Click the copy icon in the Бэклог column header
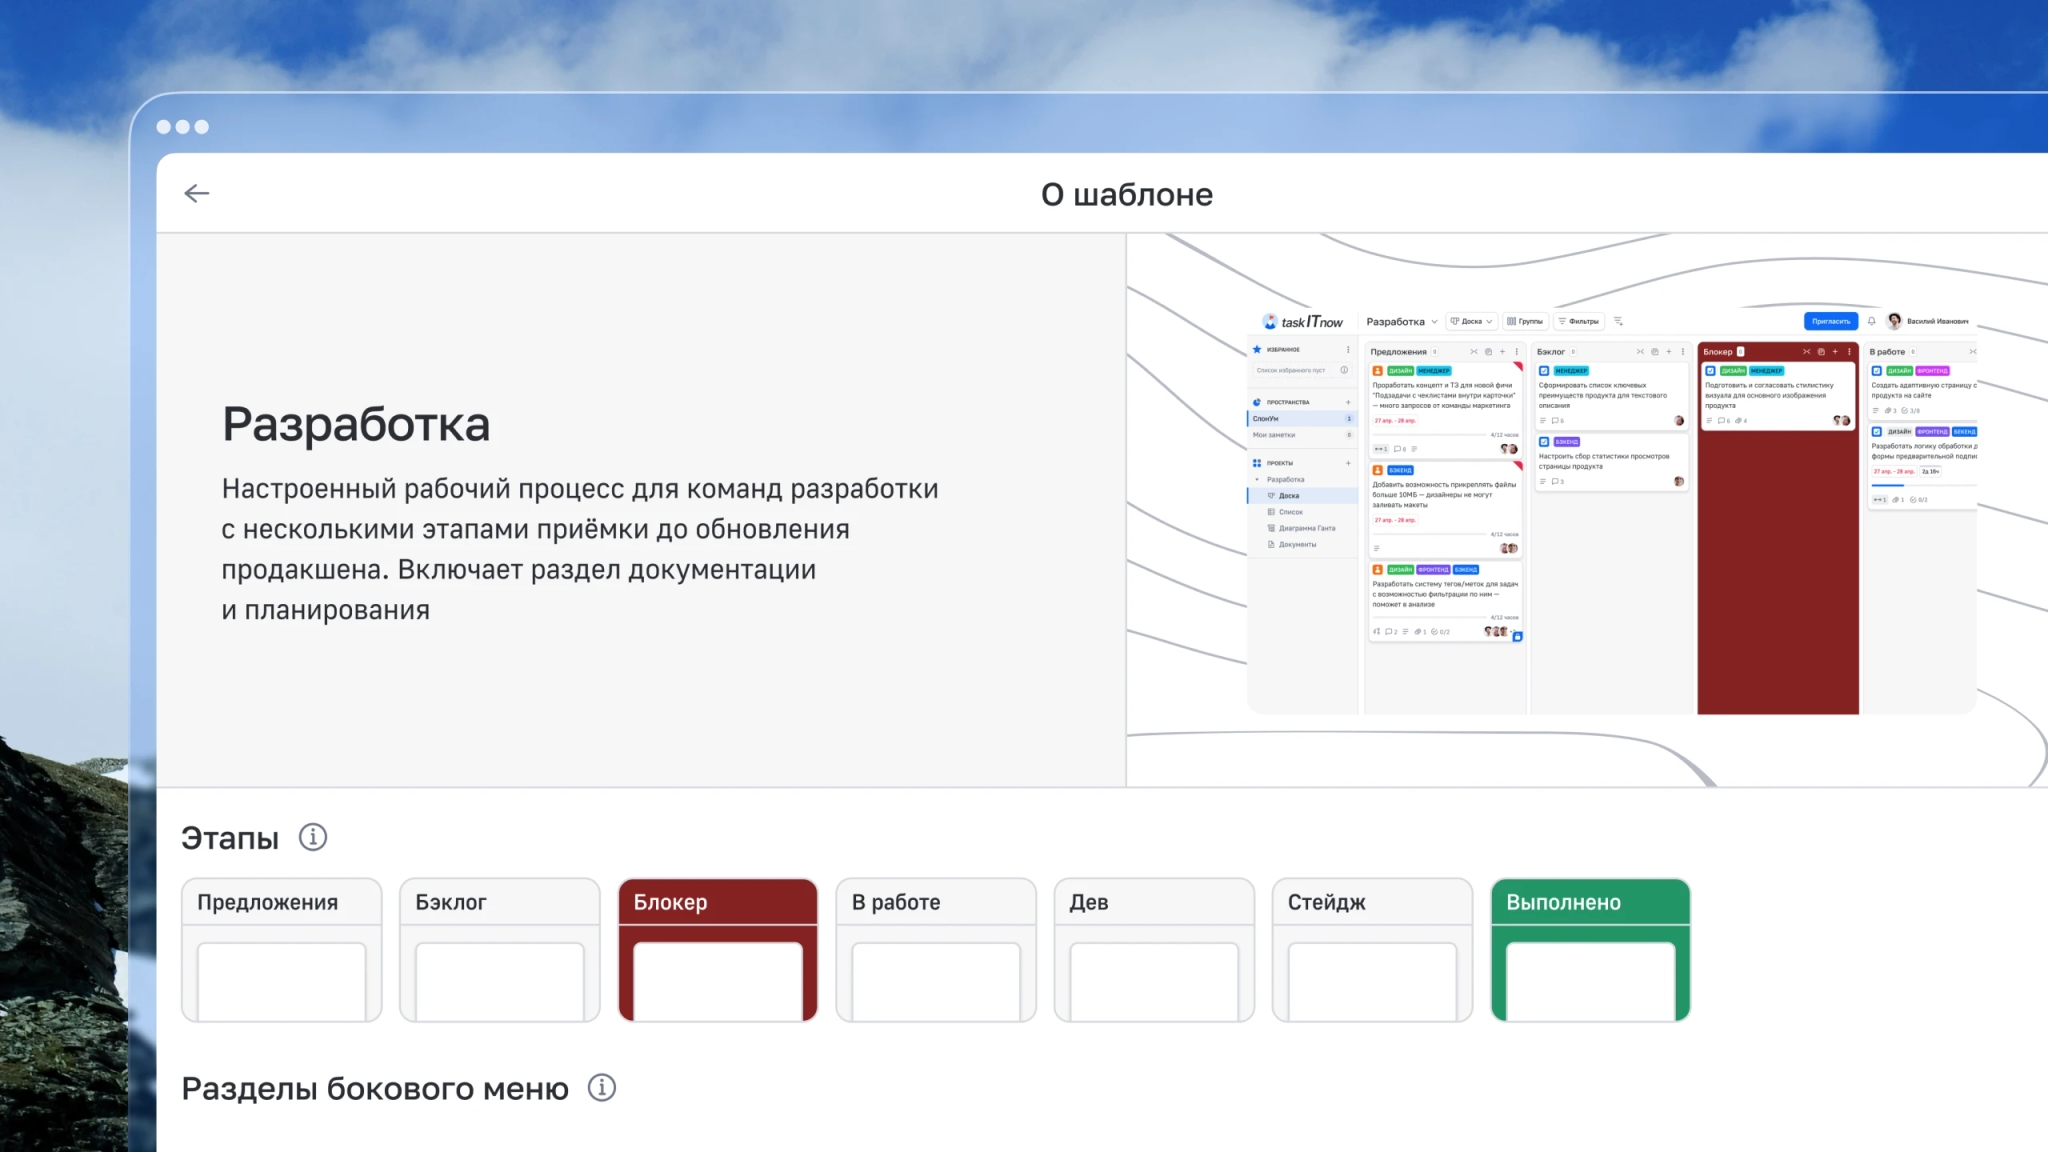Viewport: 2048px width, 1152px height. point(1654,352)
